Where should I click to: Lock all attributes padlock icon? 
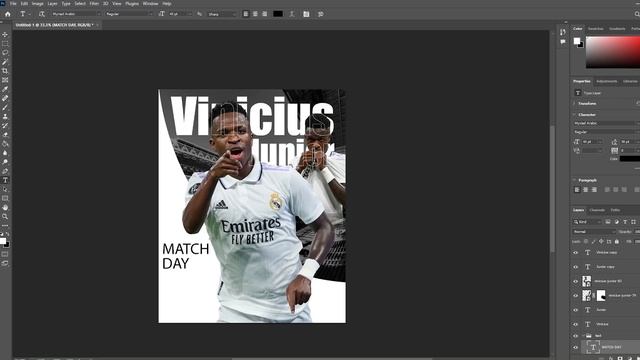(617, 242)
